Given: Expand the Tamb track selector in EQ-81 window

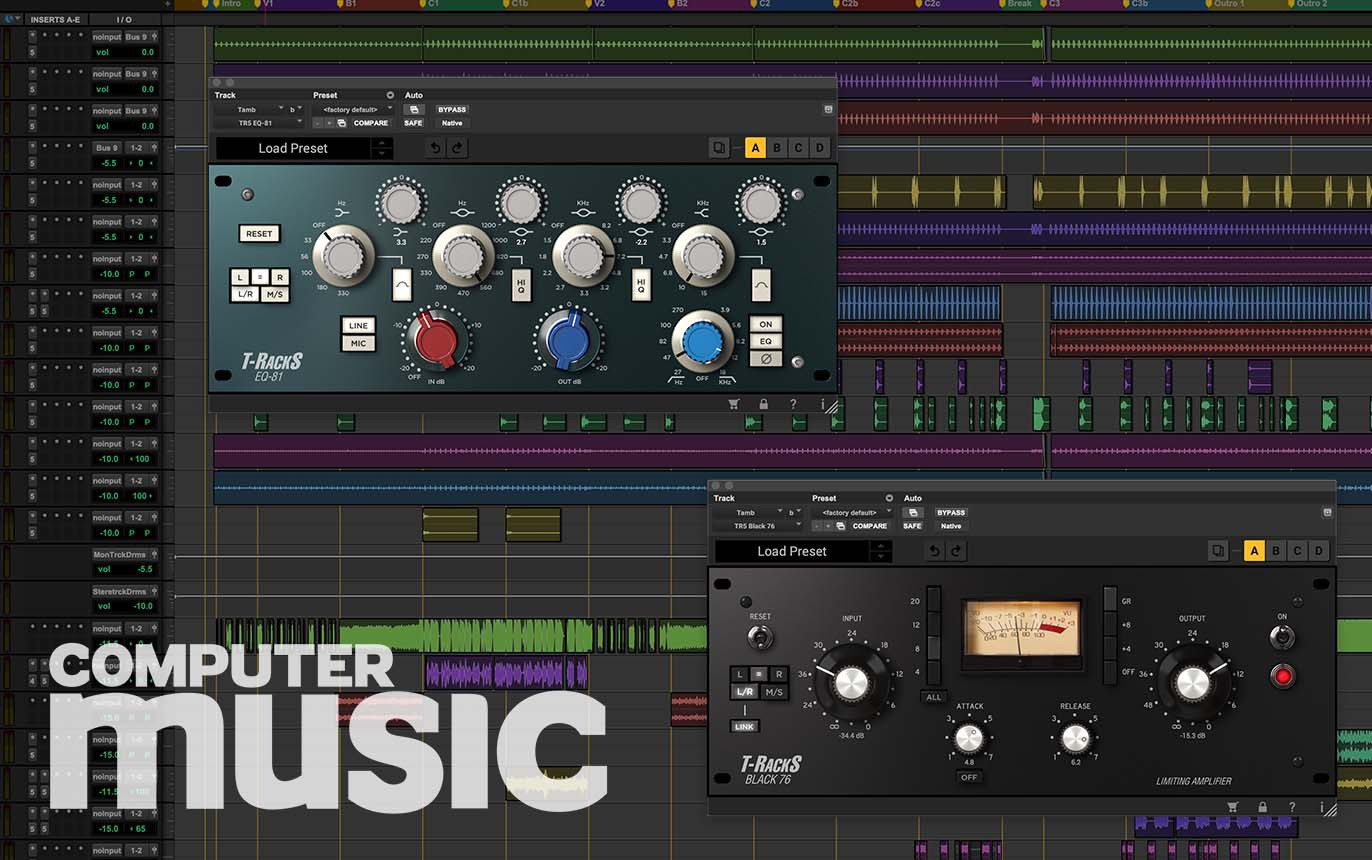Looking at the screenshot, I should pyautogui.click(x=248, y=109).
